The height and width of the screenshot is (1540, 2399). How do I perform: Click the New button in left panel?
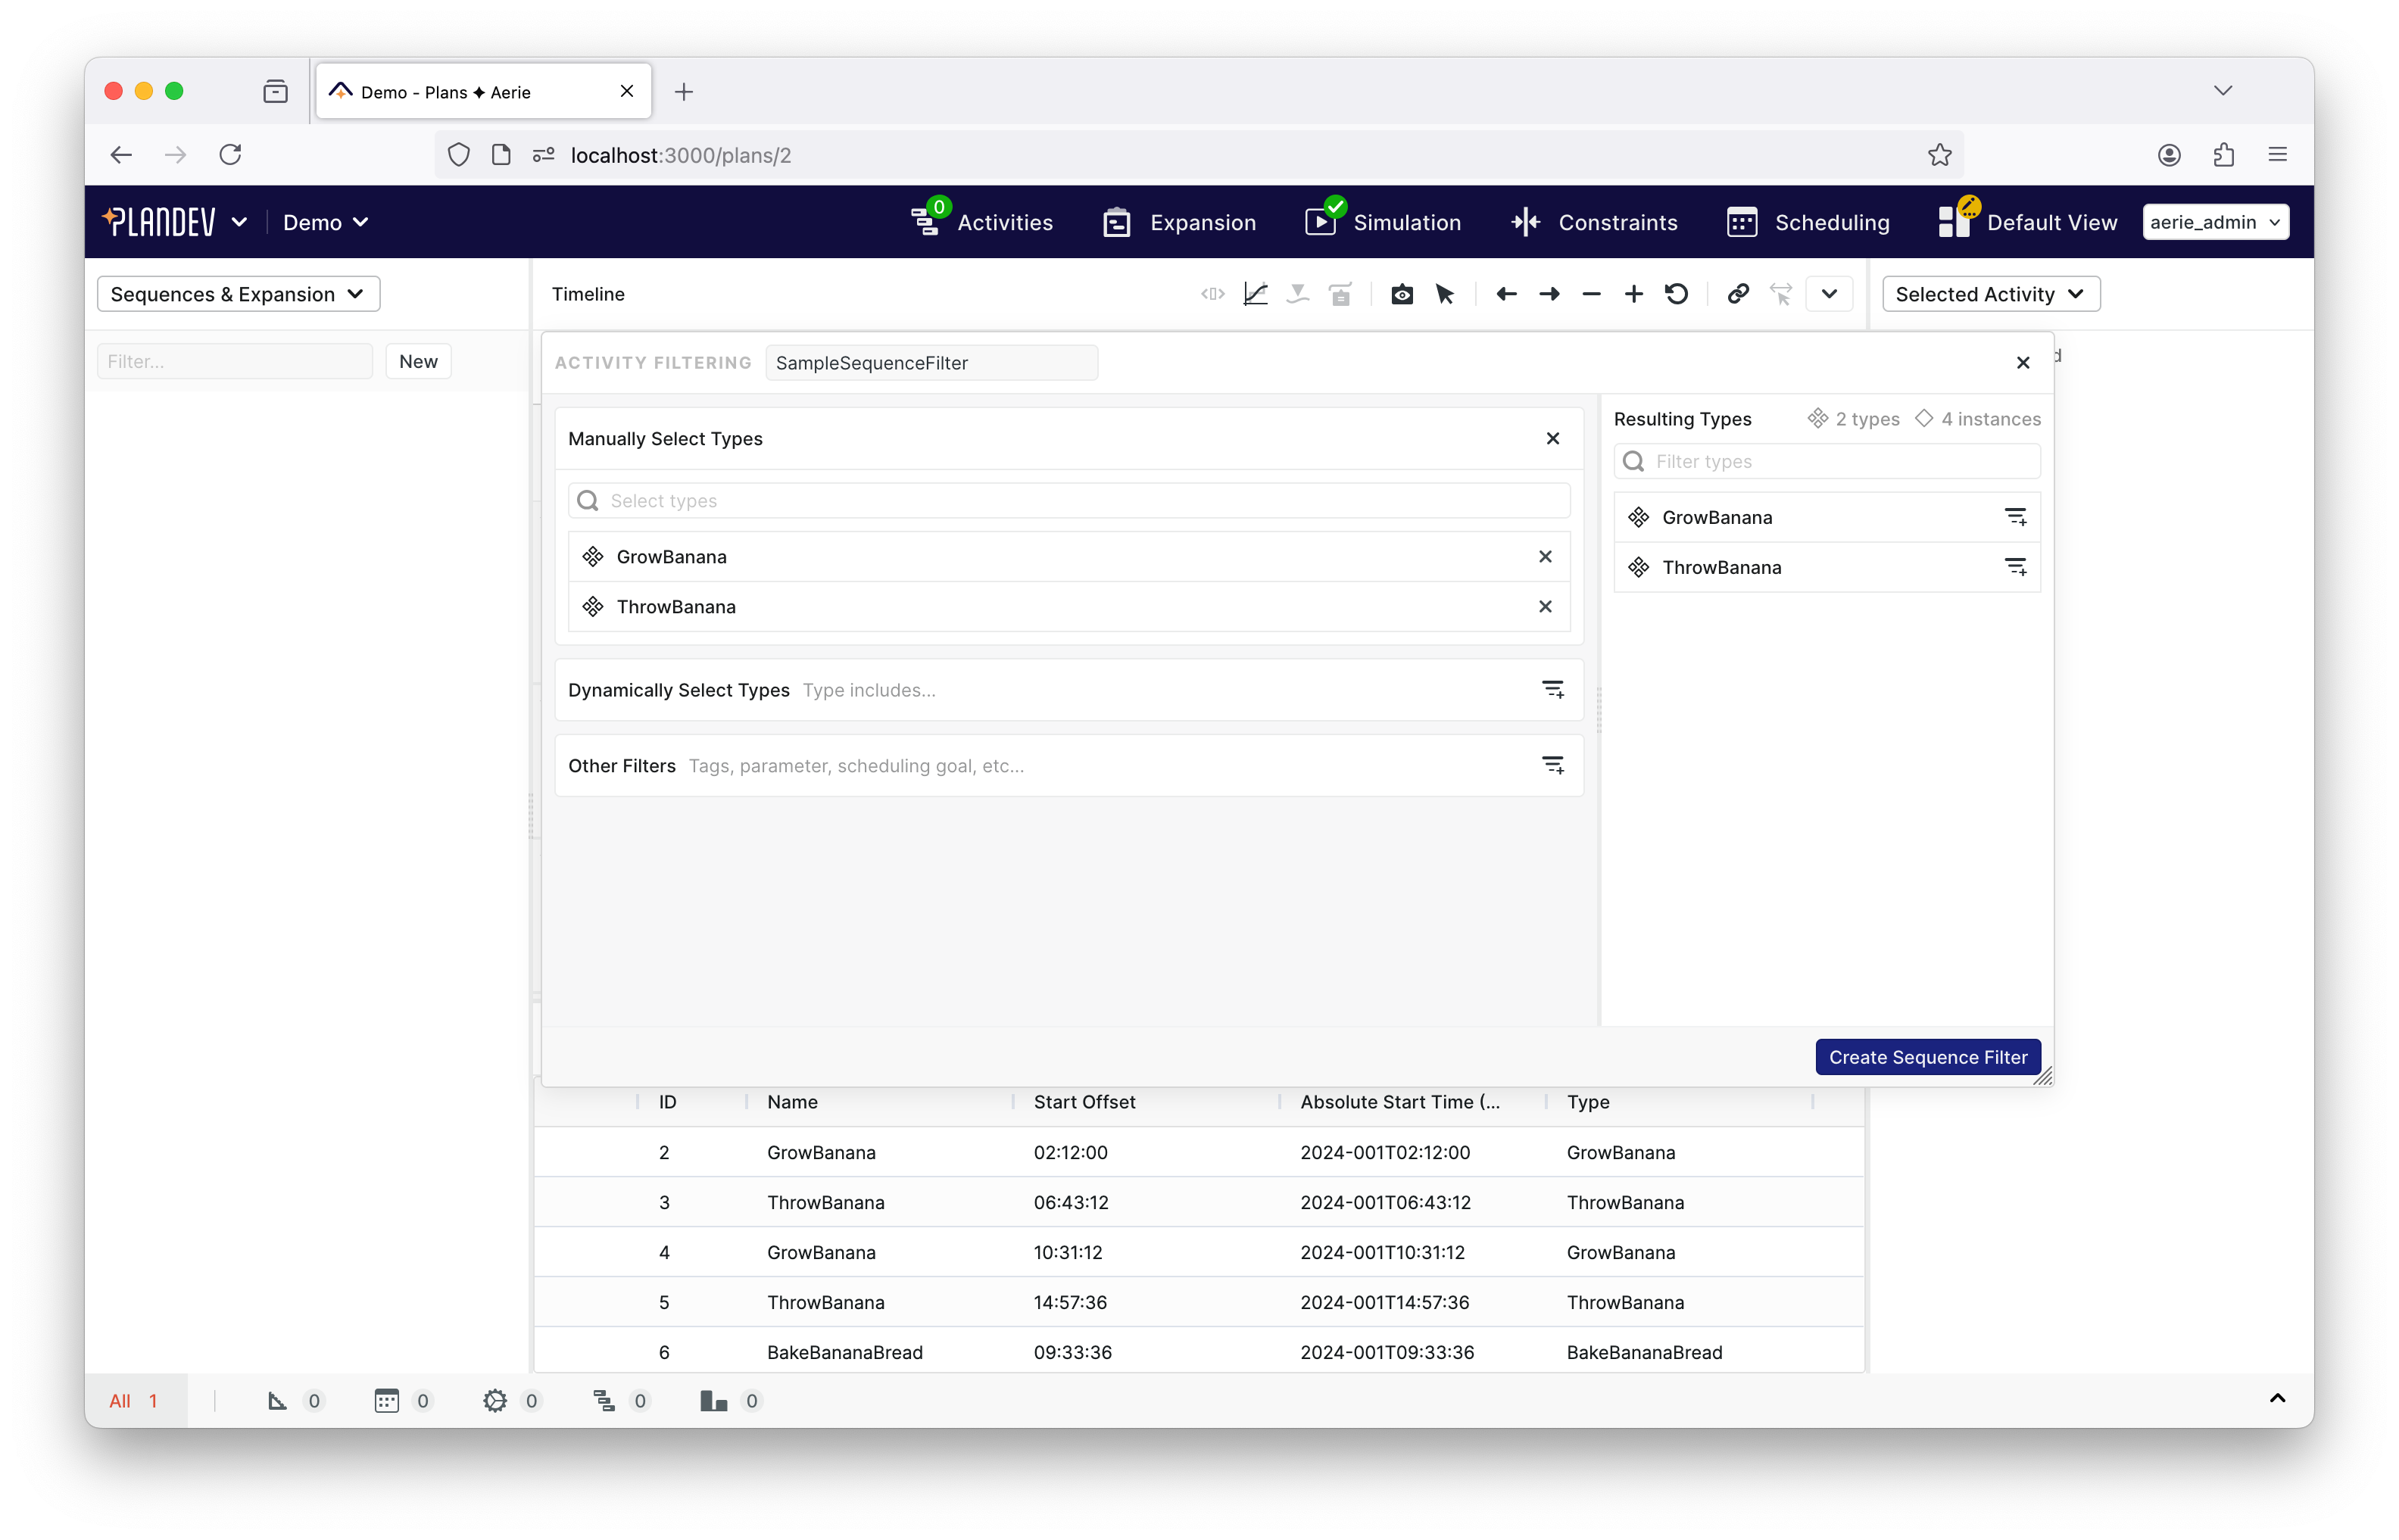418,361
